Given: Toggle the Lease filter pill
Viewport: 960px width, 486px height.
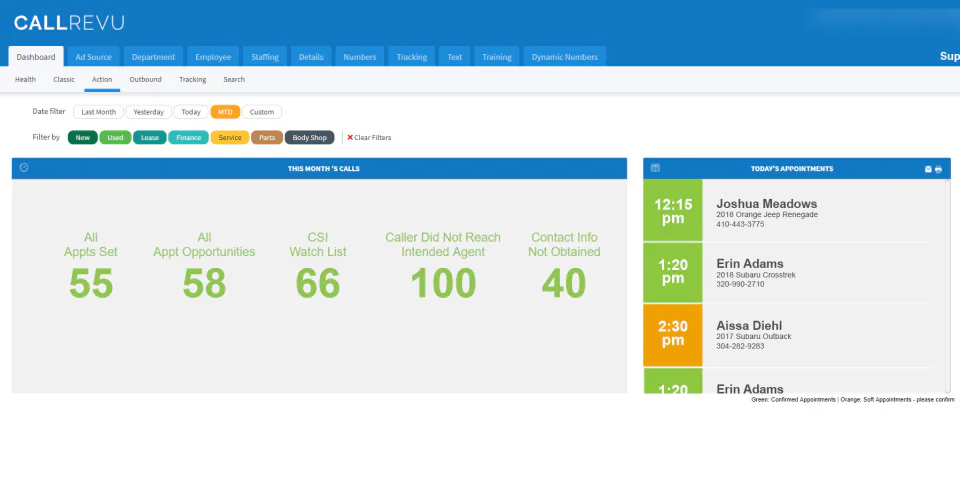Looking at the screenshot, I should click(150, 138).
